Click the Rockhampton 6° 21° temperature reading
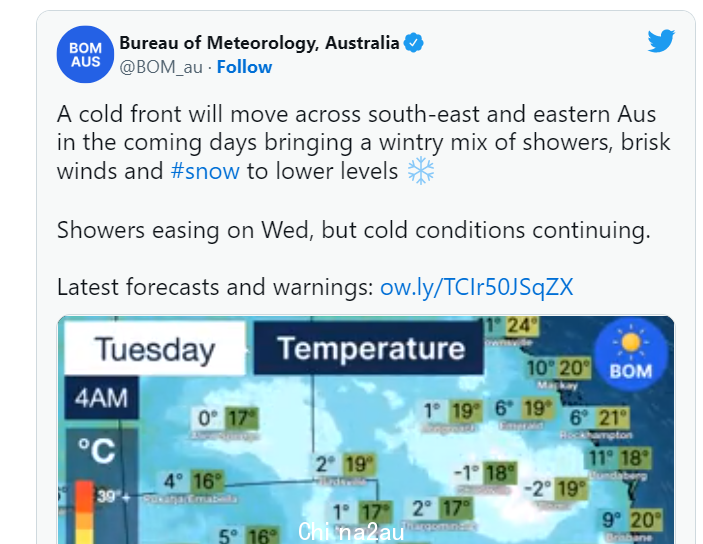The image size is (703, 544). [598, 418]
